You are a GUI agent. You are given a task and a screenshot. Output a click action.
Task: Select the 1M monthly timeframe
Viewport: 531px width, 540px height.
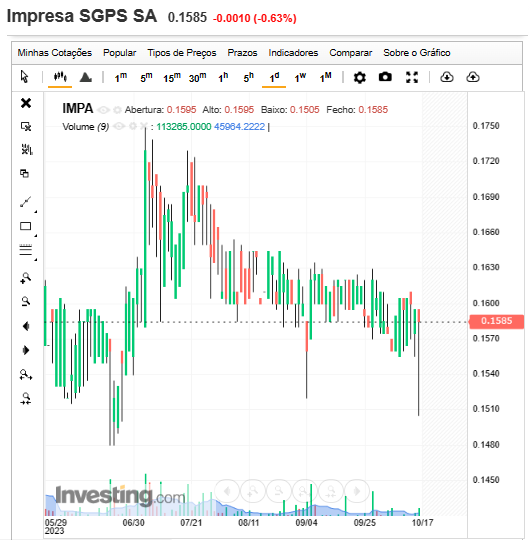point(325,77)
